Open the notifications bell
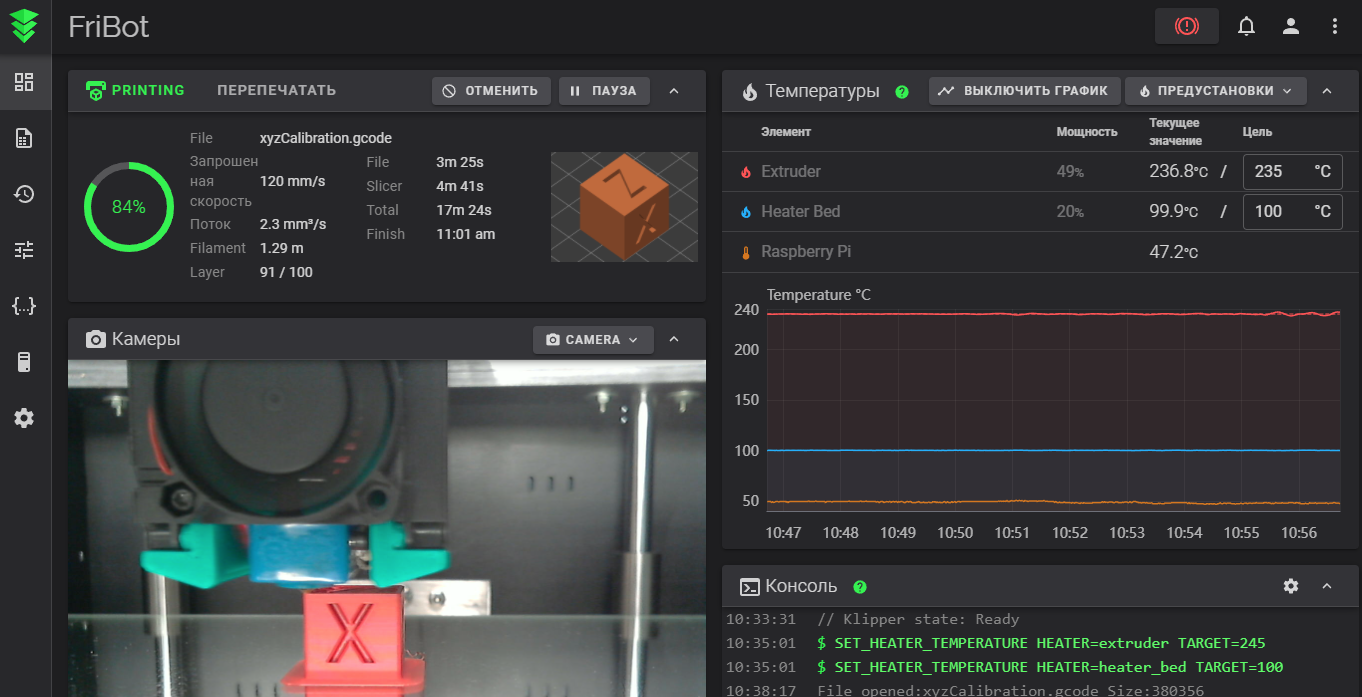The width and height of the screenshot is (1362, 697). pos(1246,27)
